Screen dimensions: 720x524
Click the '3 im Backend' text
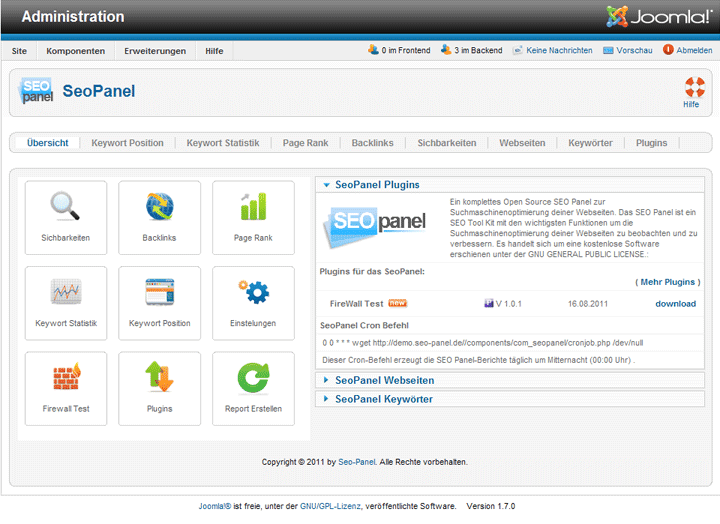[478, 50]
